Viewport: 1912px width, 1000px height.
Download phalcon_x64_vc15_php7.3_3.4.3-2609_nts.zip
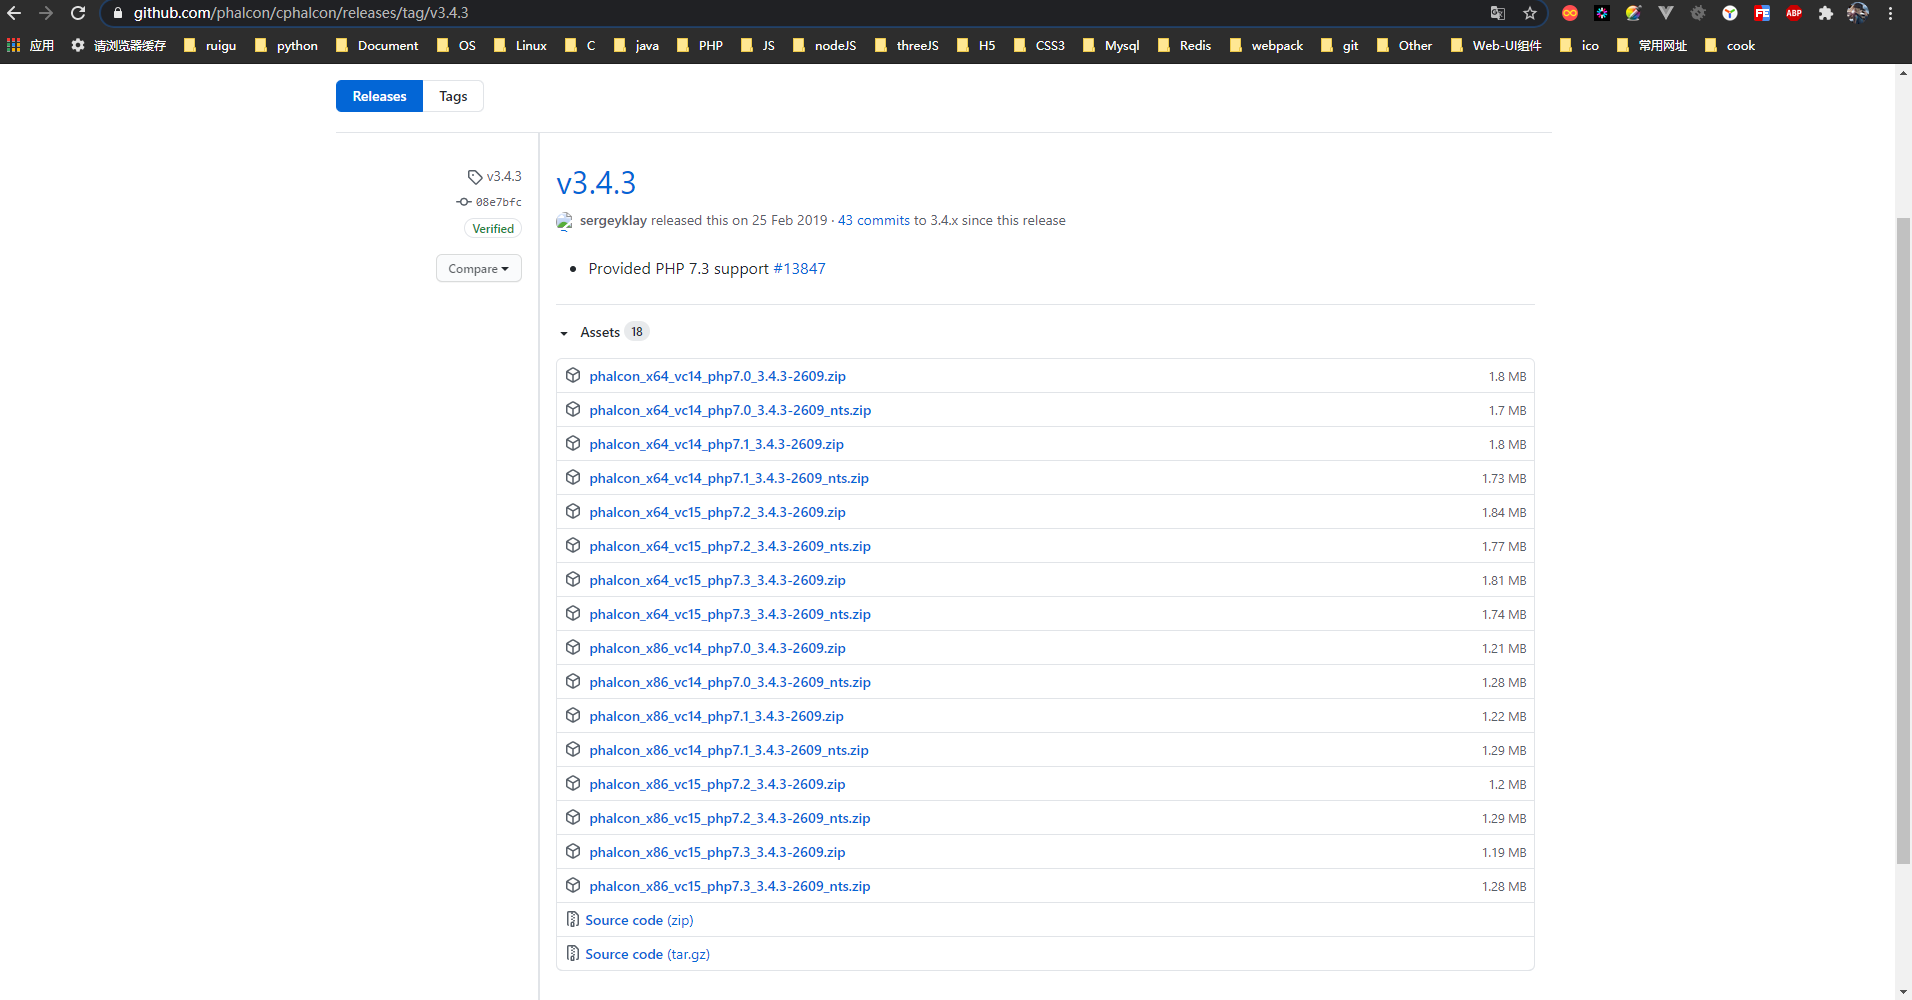coord(730,614)
